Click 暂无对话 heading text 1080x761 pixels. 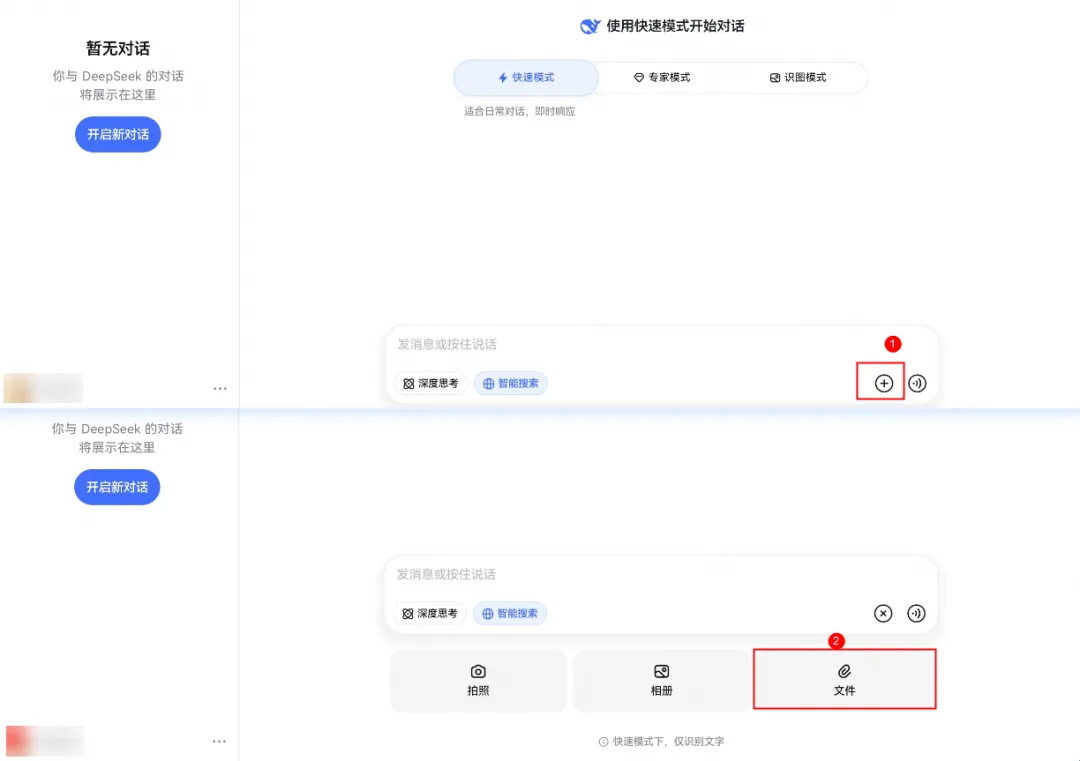click(x=118, y=48)
